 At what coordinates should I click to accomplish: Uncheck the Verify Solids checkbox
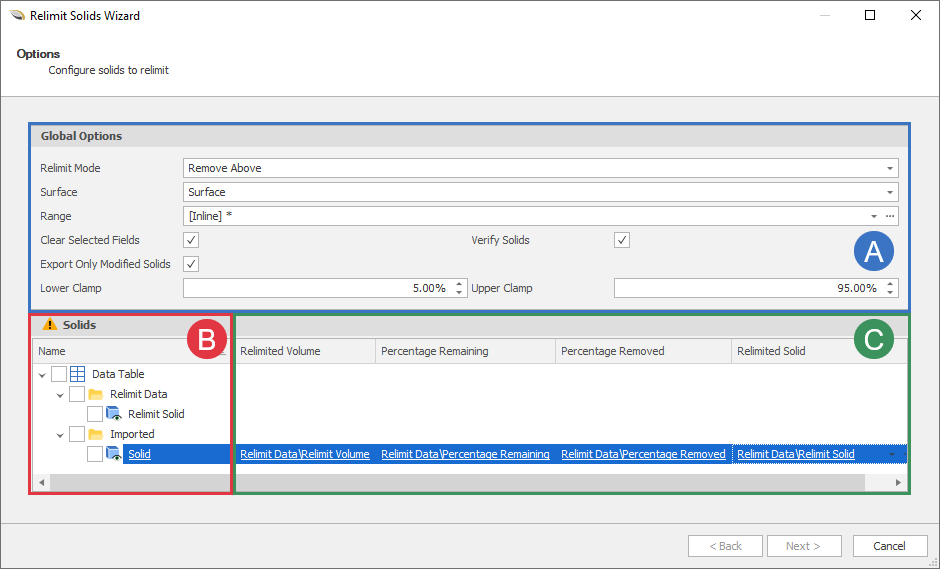[x=622, y=240]
